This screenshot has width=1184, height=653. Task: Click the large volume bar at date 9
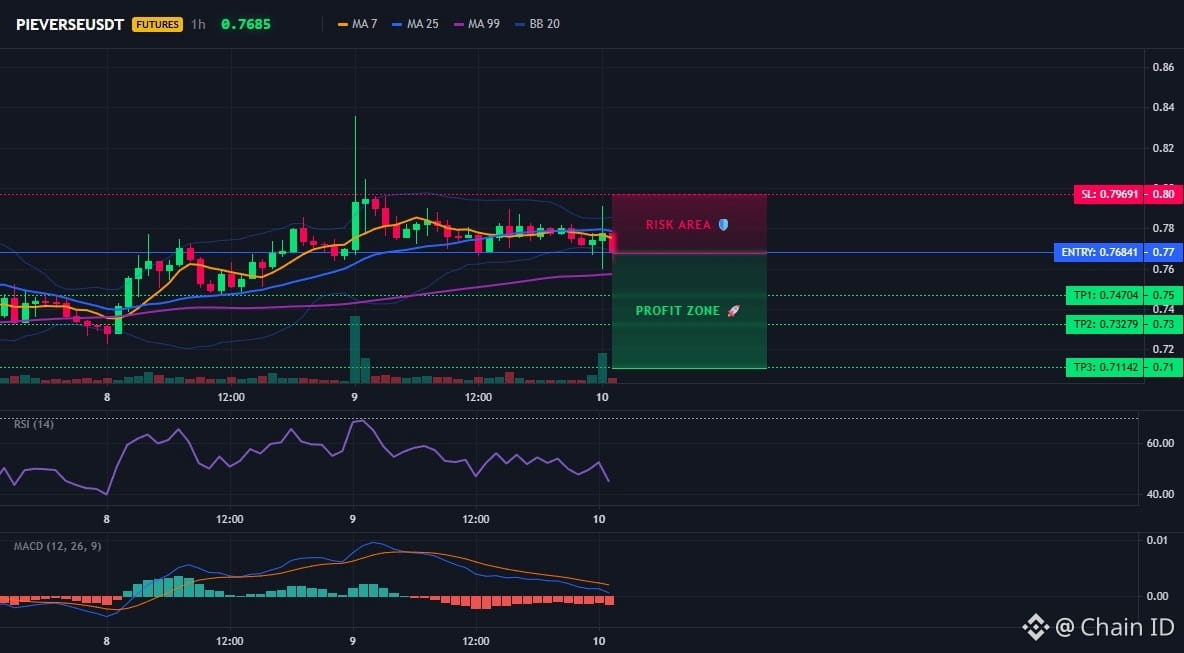(355, 350)
